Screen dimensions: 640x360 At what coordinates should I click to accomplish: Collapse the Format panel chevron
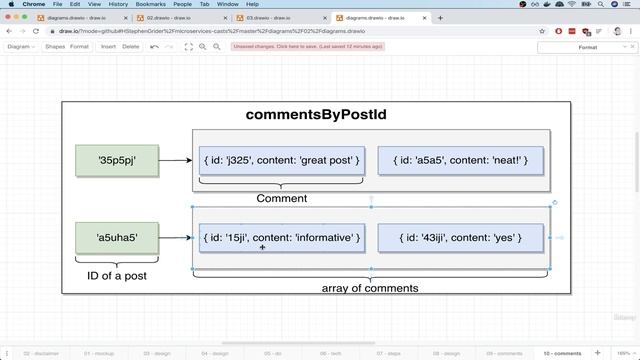(624, 47)
